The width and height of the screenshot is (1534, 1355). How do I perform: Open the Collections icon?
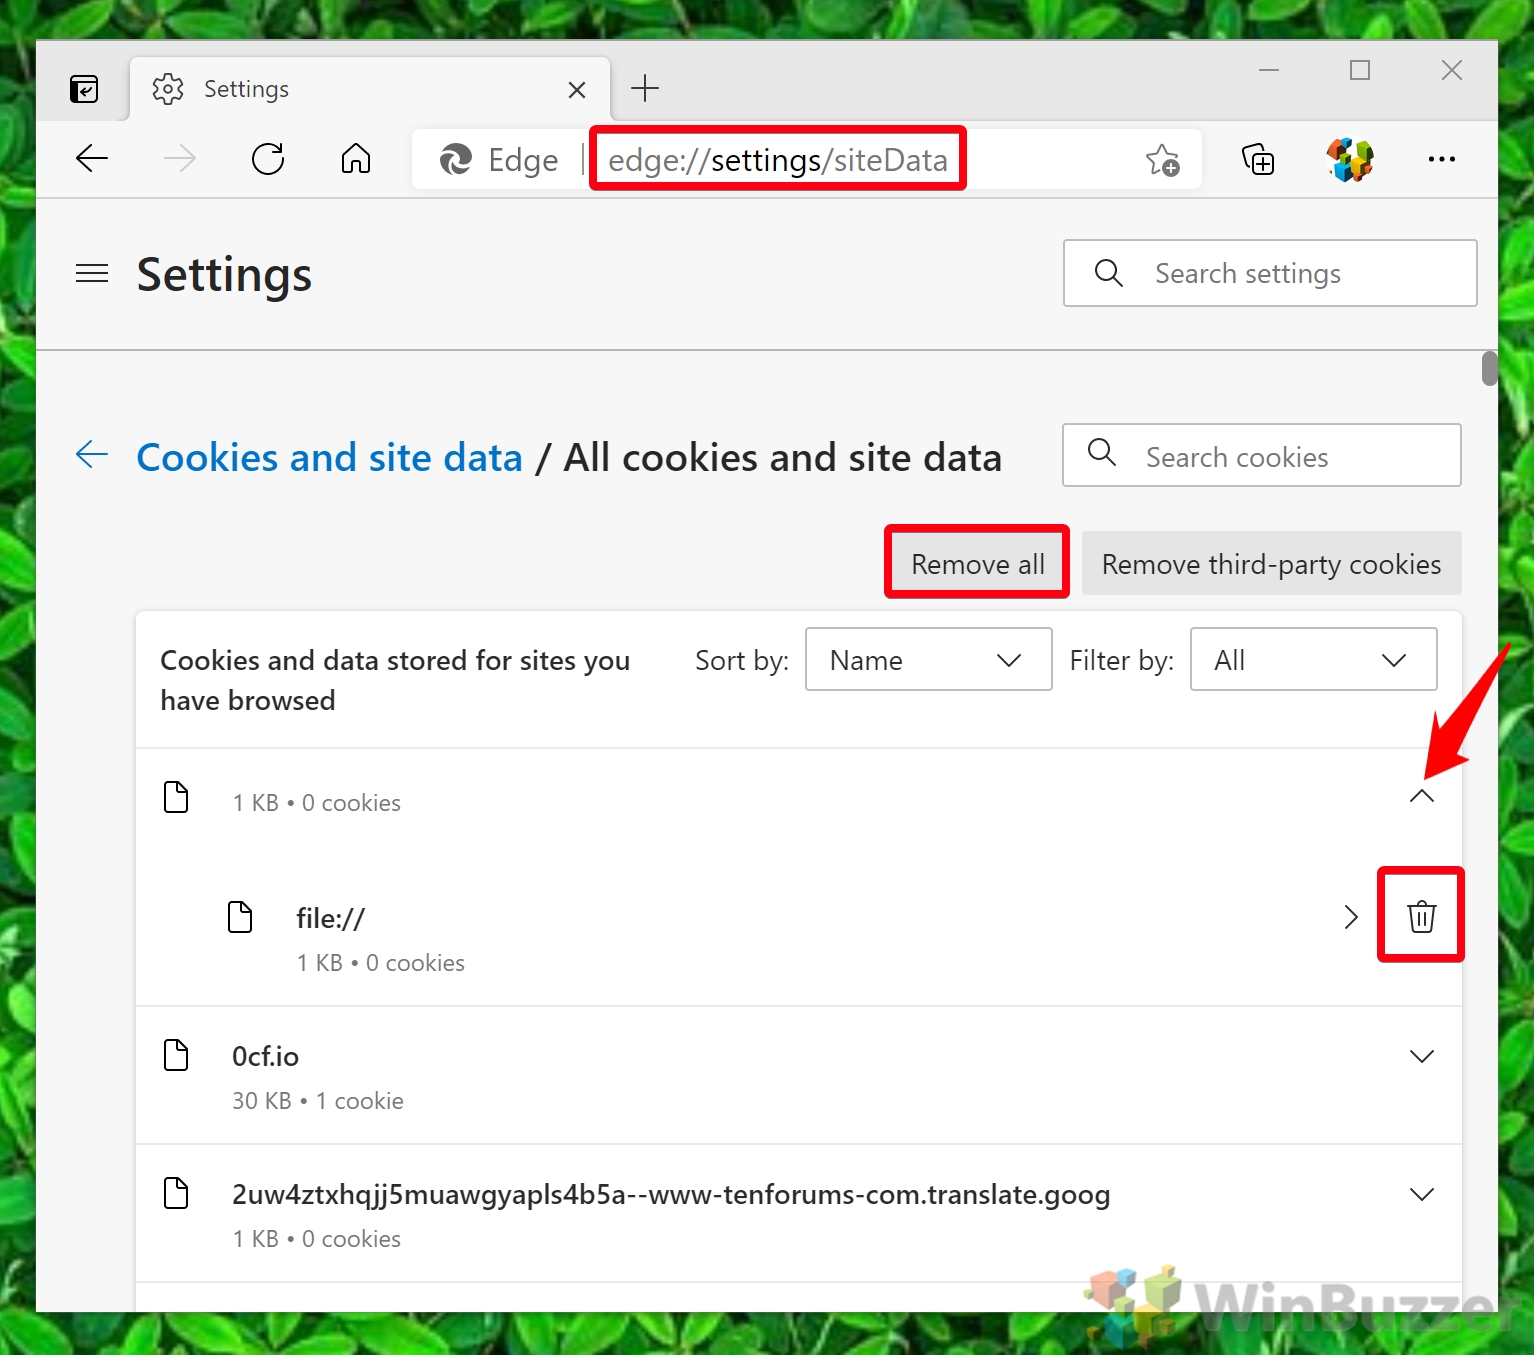coord(1257,159)
